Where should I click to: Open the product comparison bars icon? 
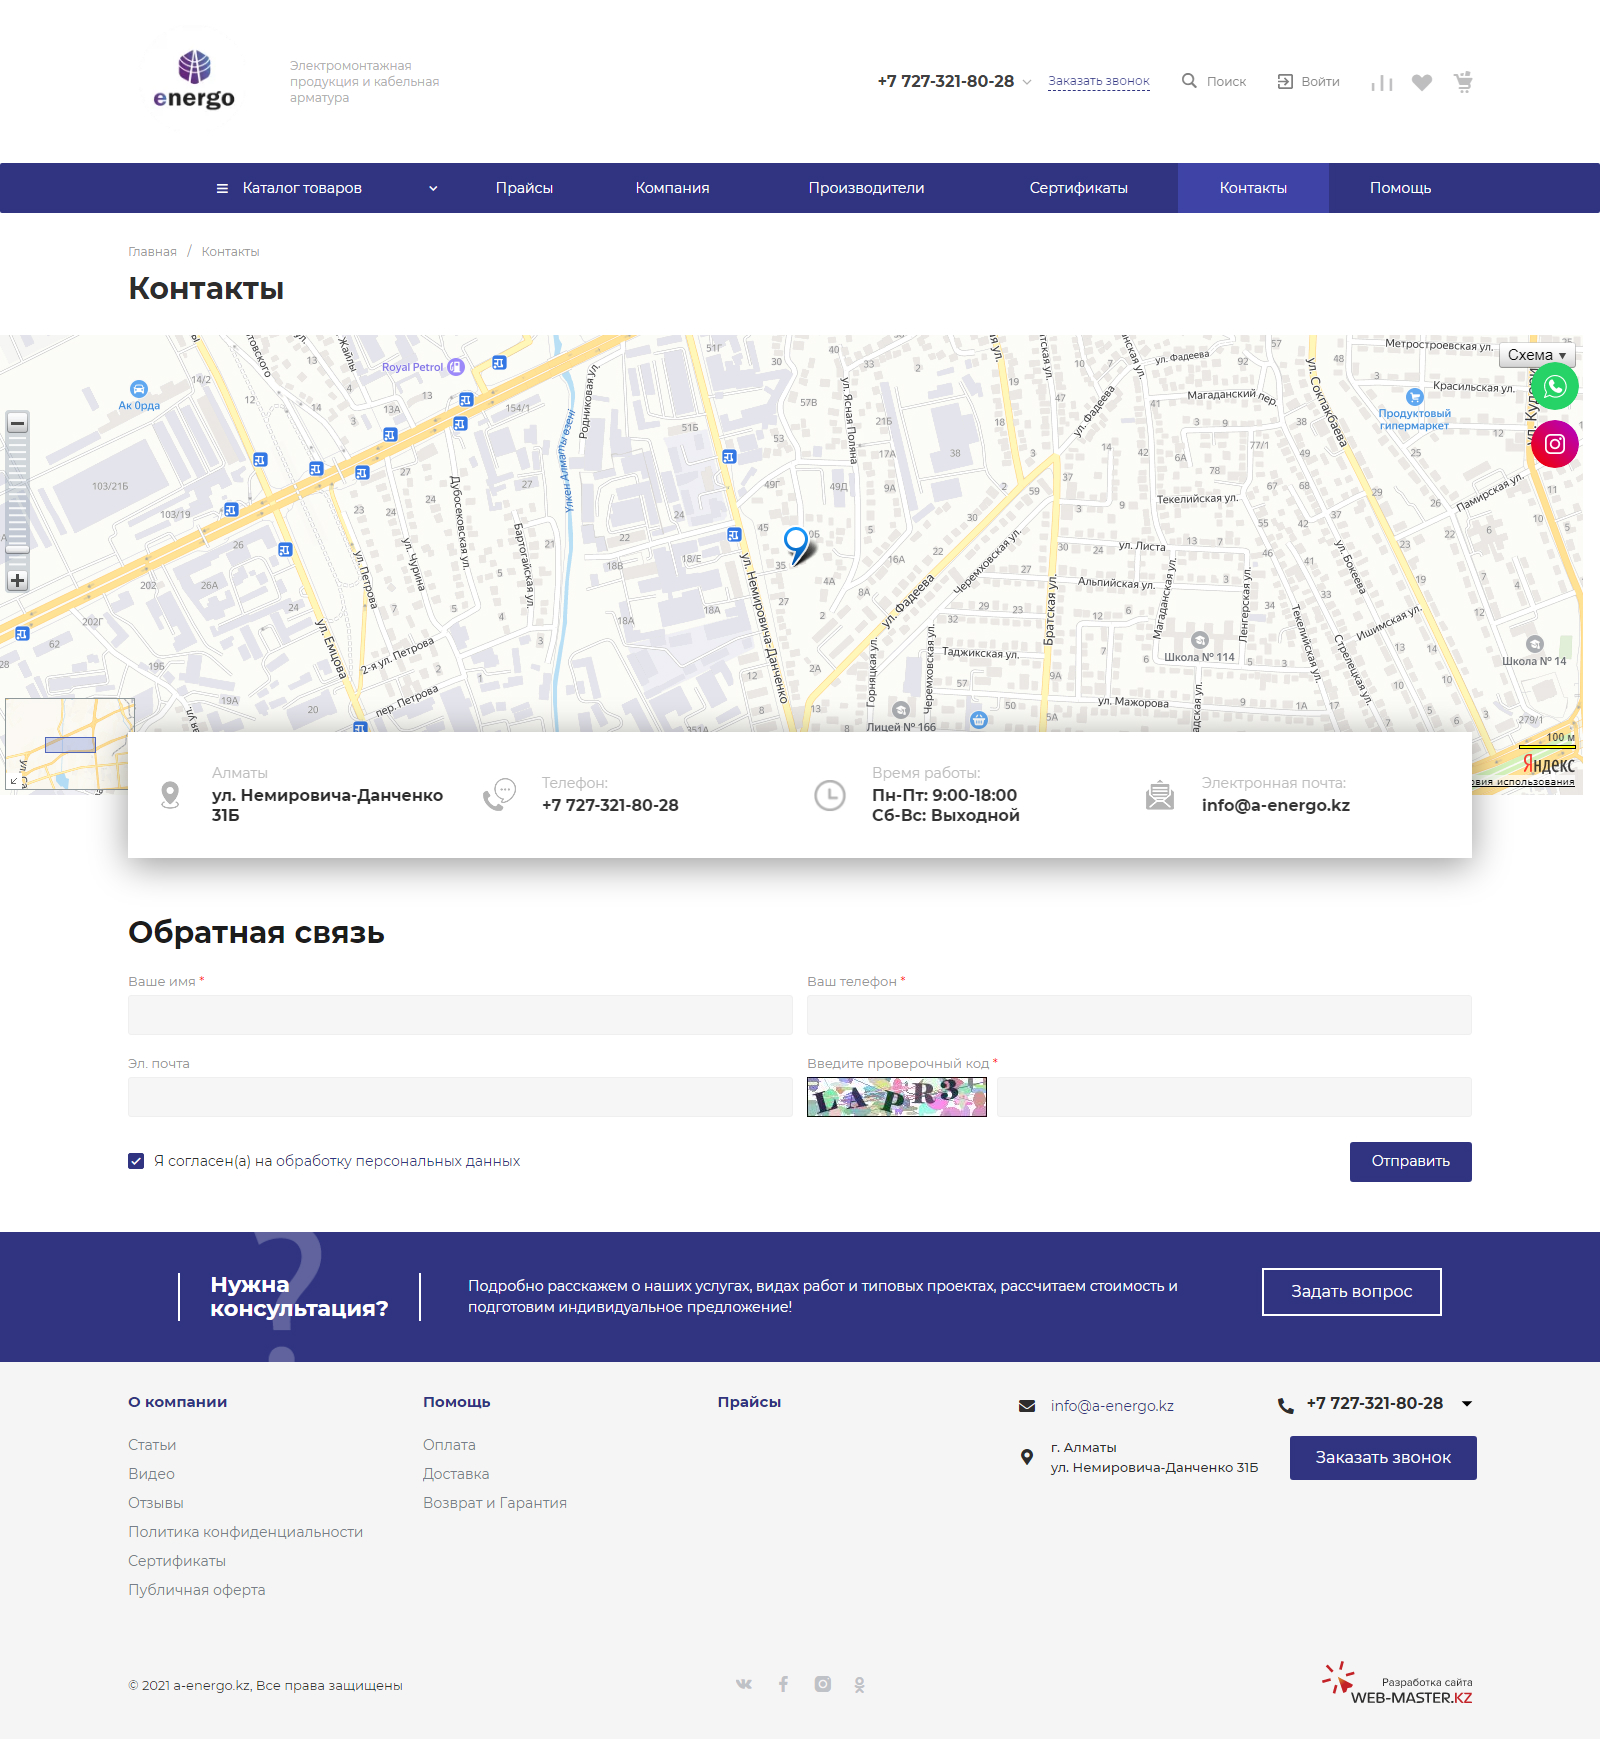[1381, 83]
